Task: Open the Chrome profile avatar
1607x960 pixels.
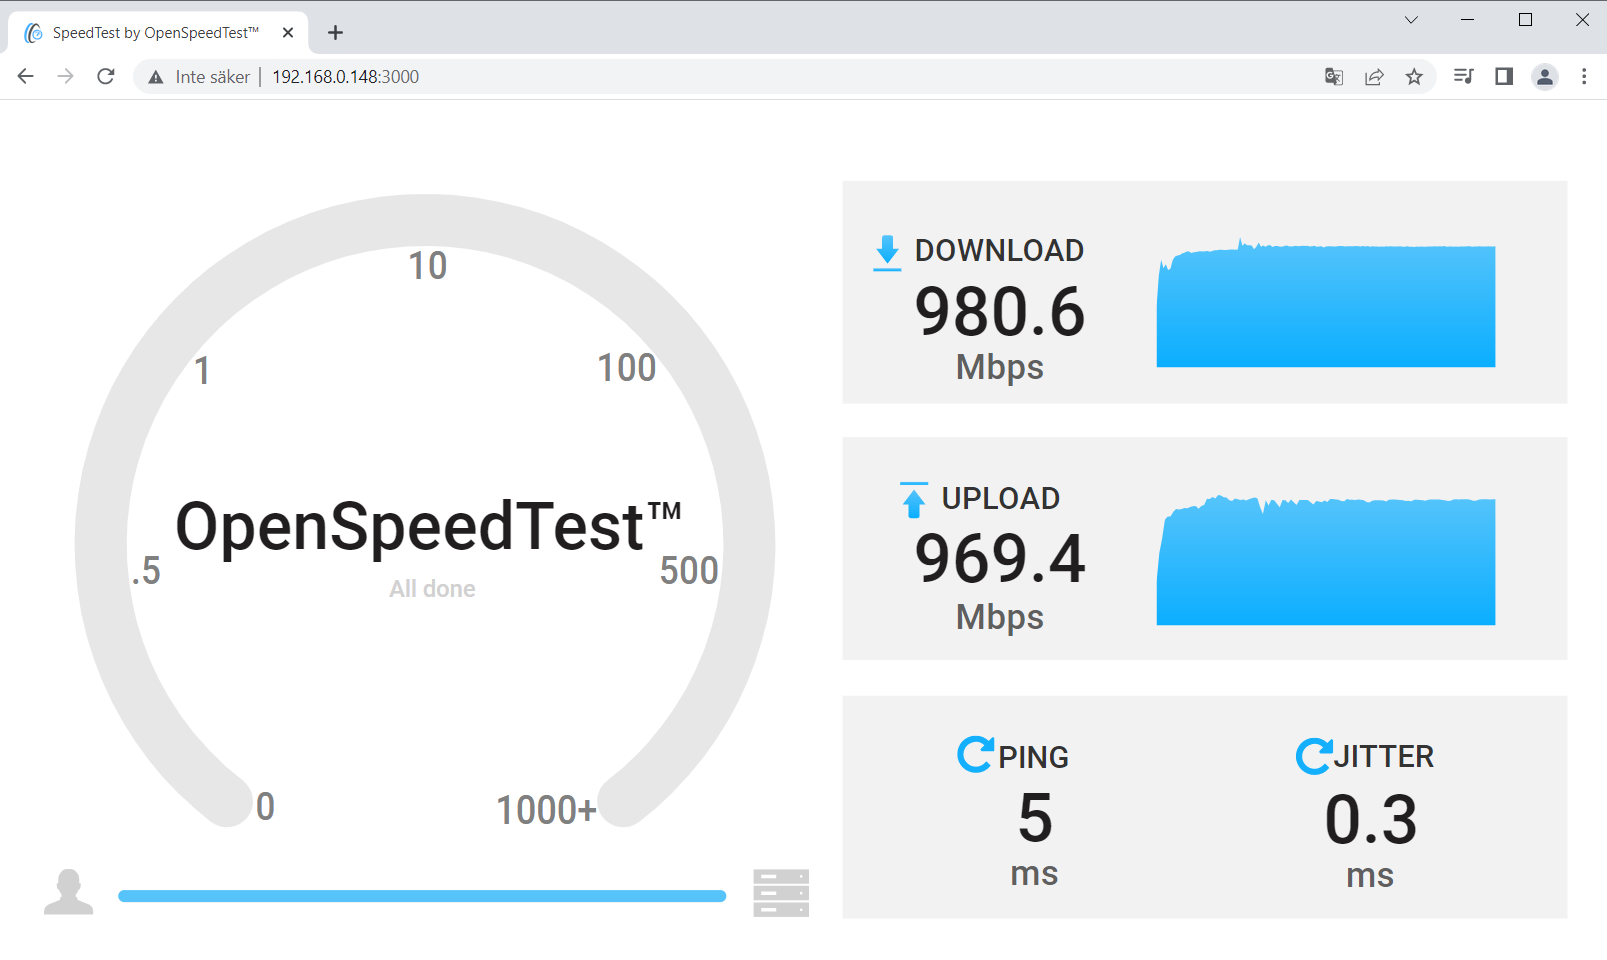Action: (x=1544, y=77)
